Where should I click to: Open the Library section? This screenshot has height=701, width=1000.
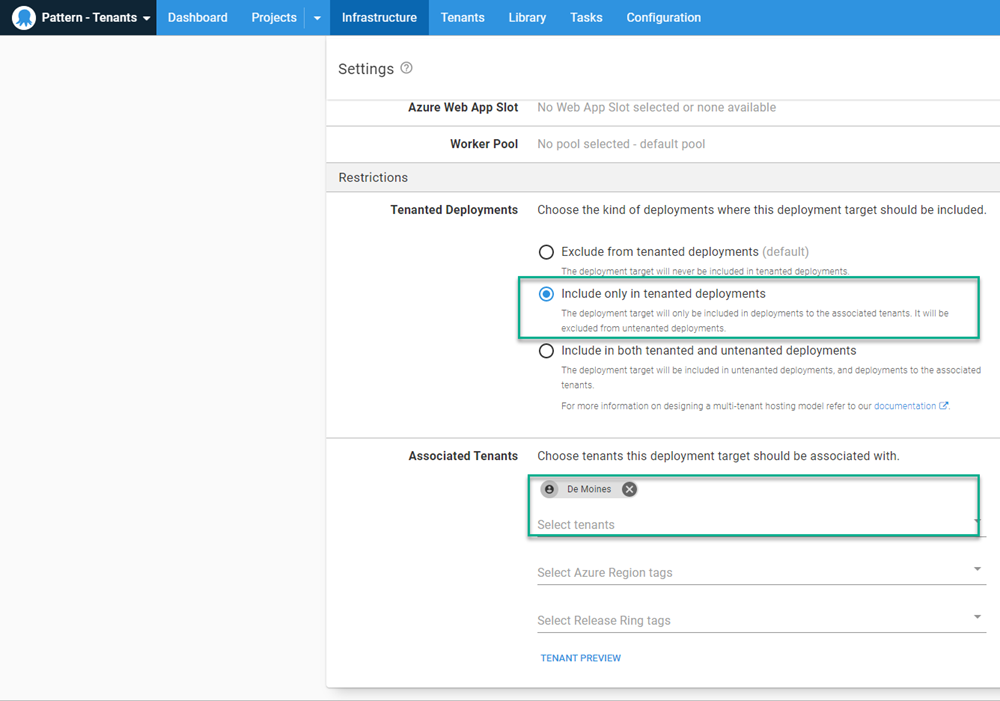(527, 18)
